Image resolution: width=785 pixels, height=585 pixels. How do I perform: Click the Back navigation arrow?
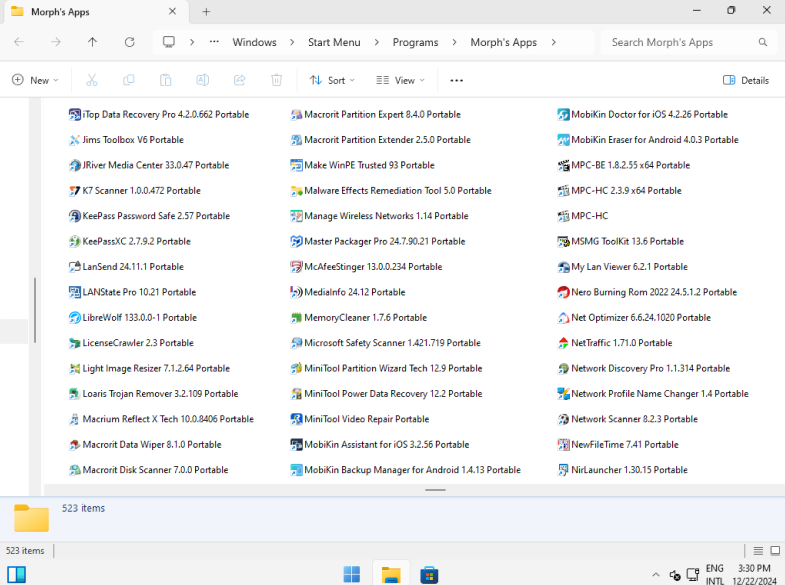(19, 42)
